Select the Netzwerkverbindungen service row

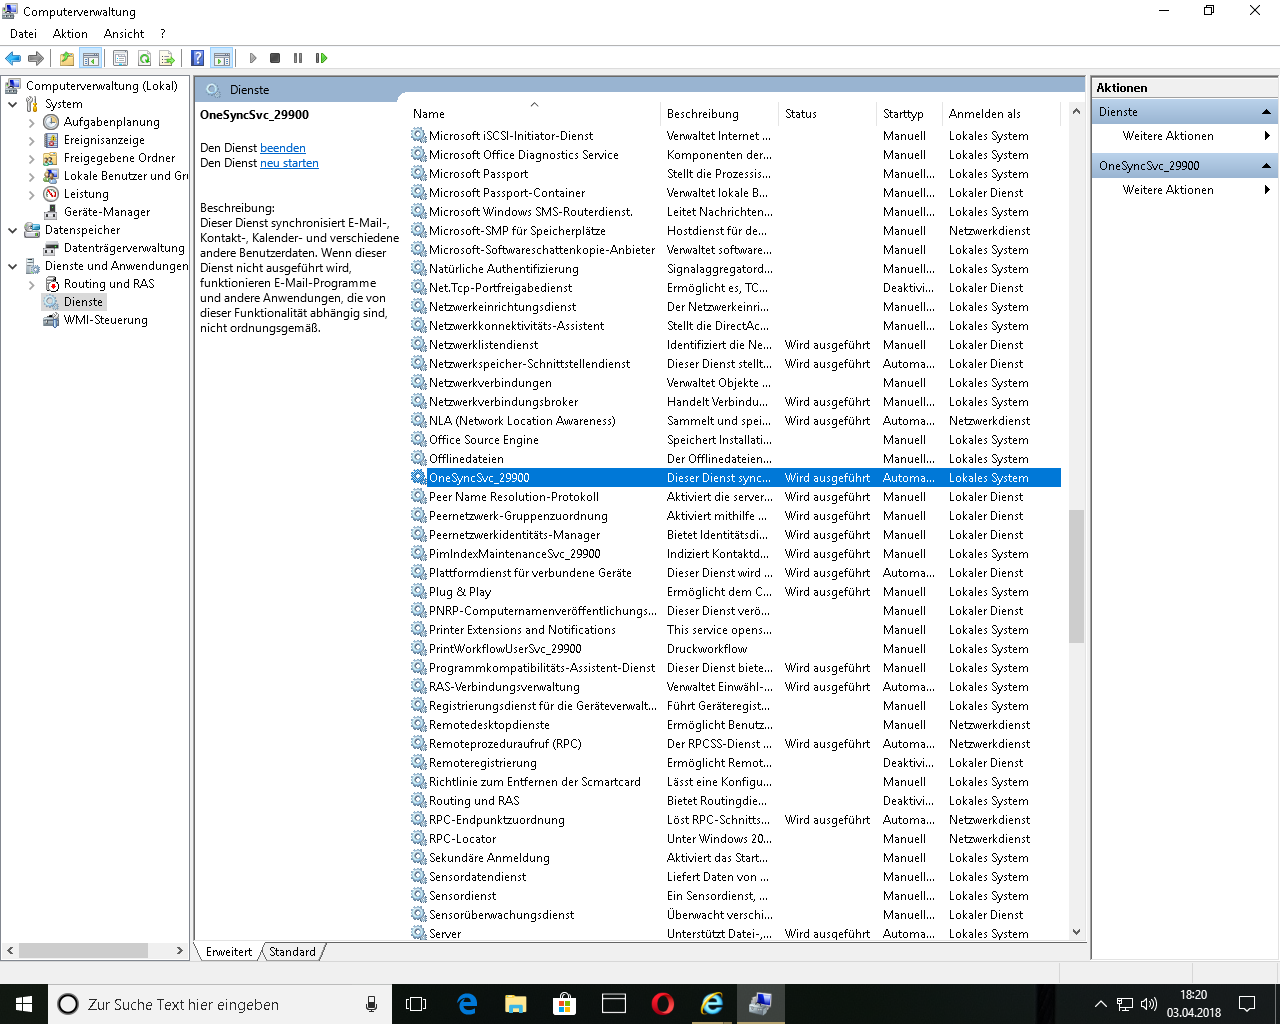(x=735, y=383)
